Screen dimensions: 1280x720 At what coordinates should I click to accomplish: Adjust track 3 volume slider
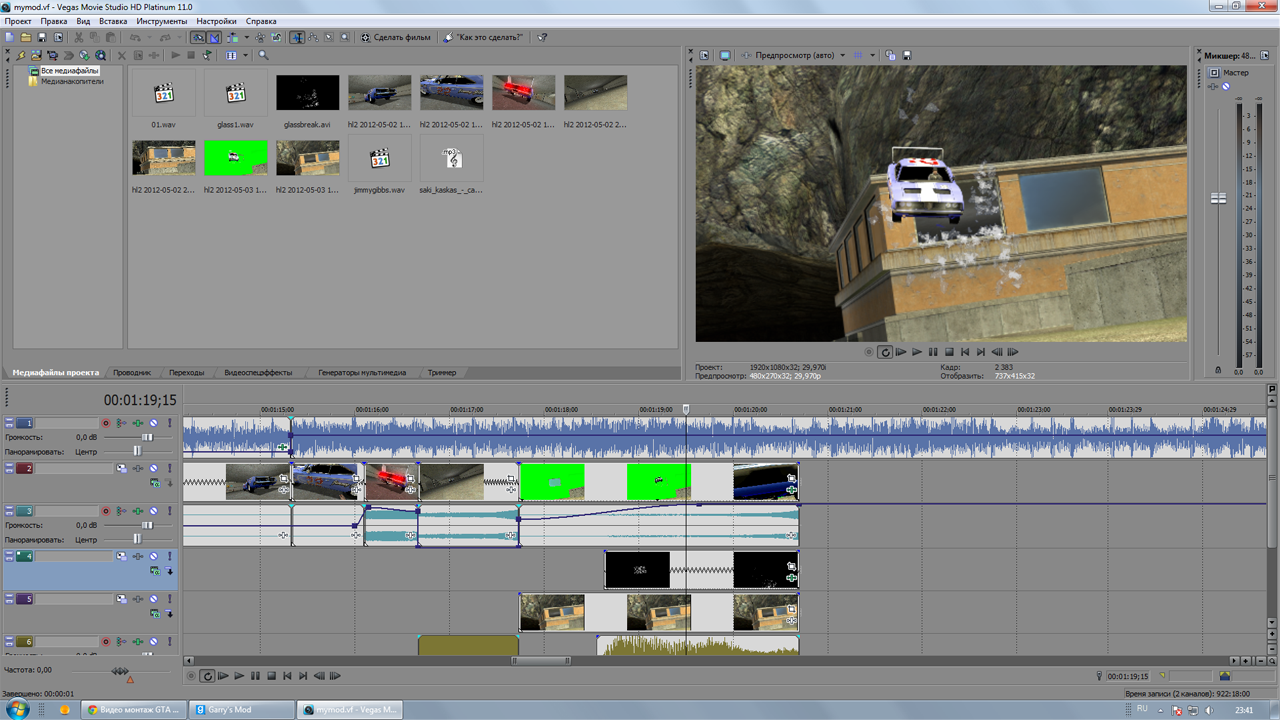[x=148, y=525]
